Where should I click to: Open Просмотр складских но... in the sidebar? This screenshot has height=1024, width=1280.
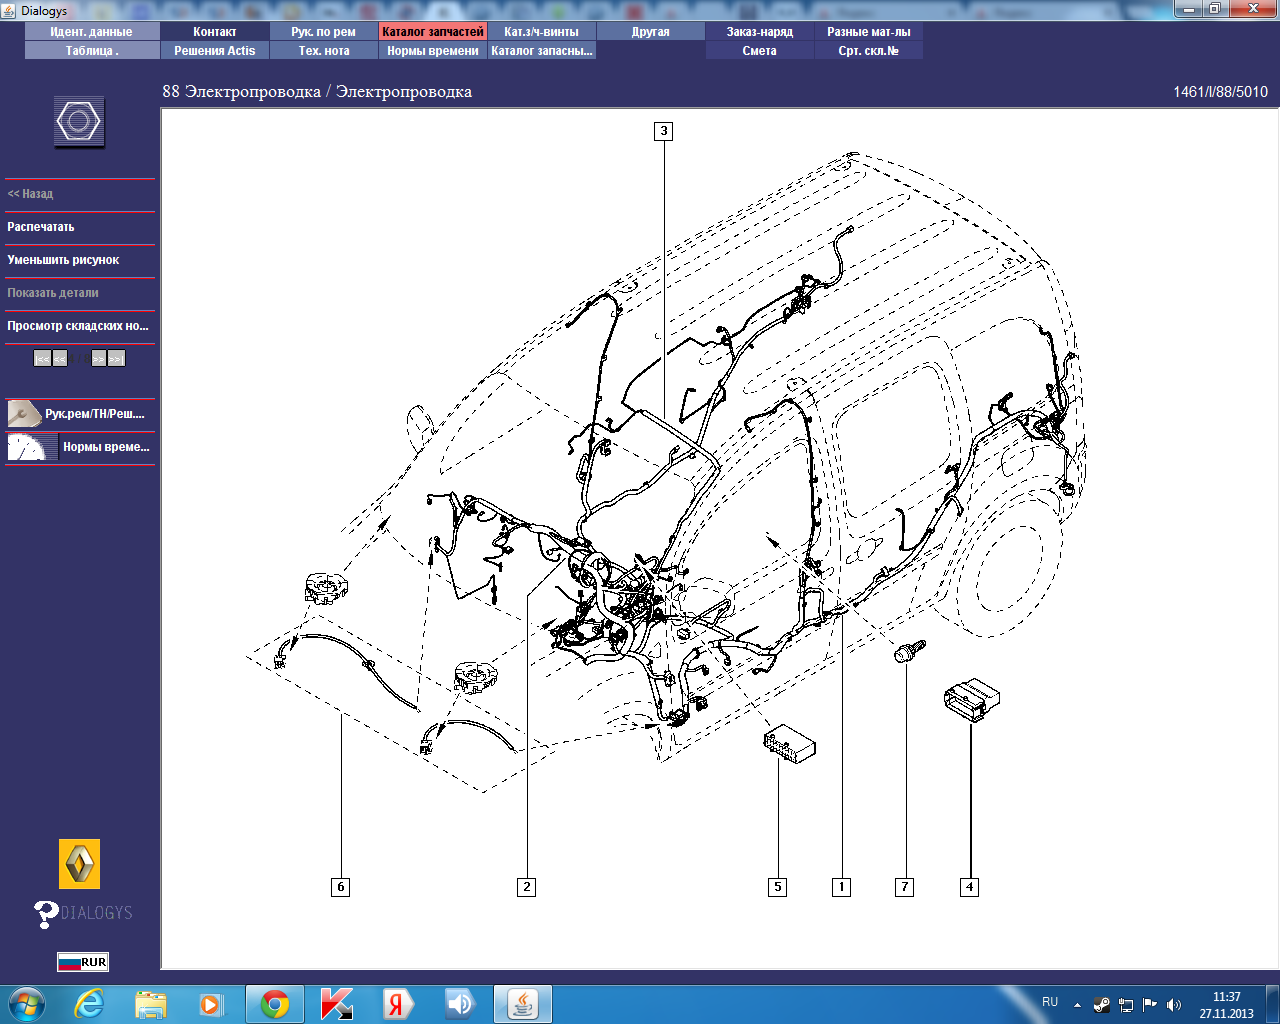coord(80,326)
